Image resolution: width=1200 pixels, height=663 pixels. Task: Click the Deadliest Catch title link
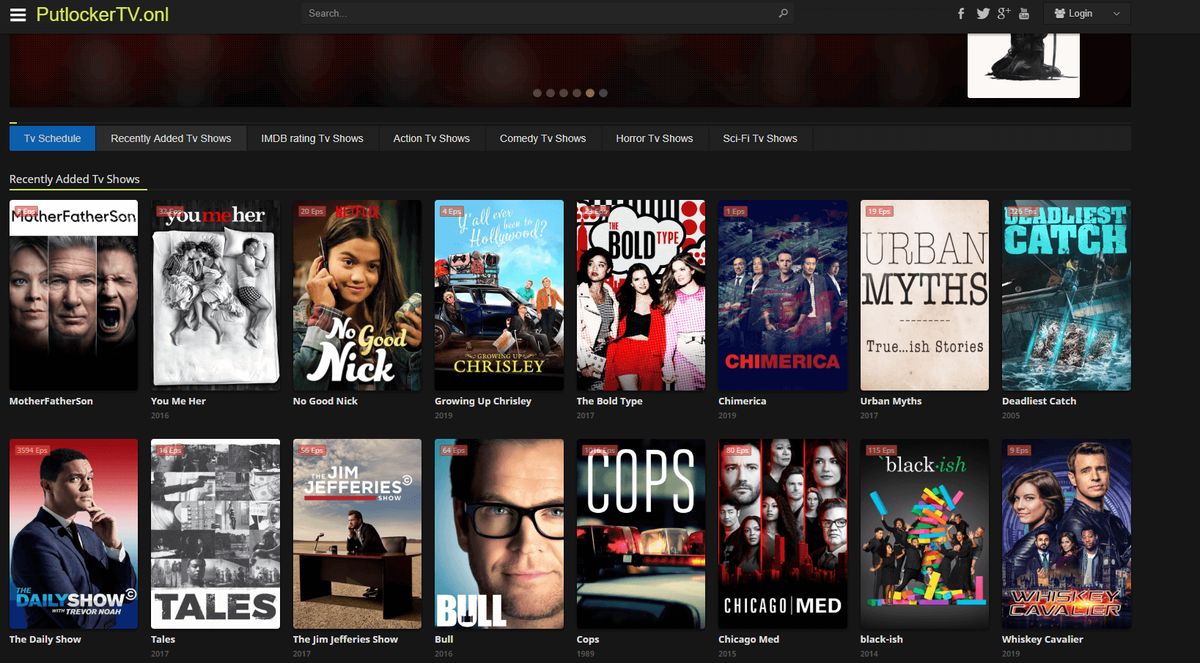1039,401
